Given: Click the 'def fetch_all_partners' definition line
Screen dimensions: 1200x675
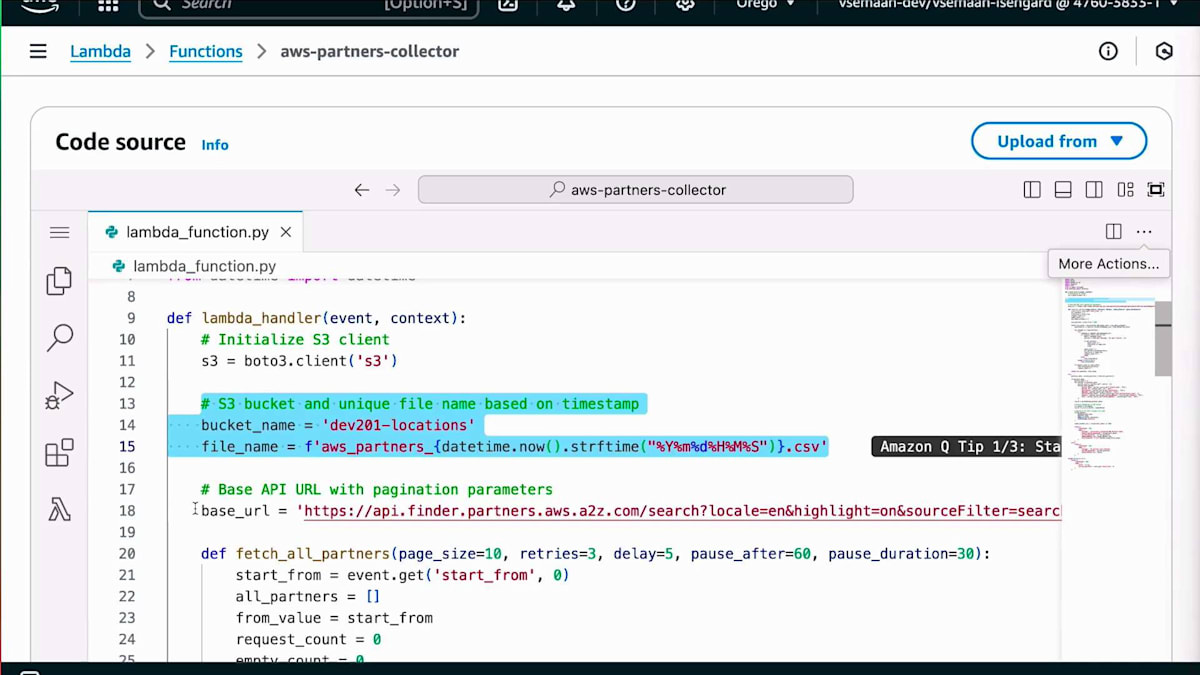Looking at the screenshot, I should [595, 553].
